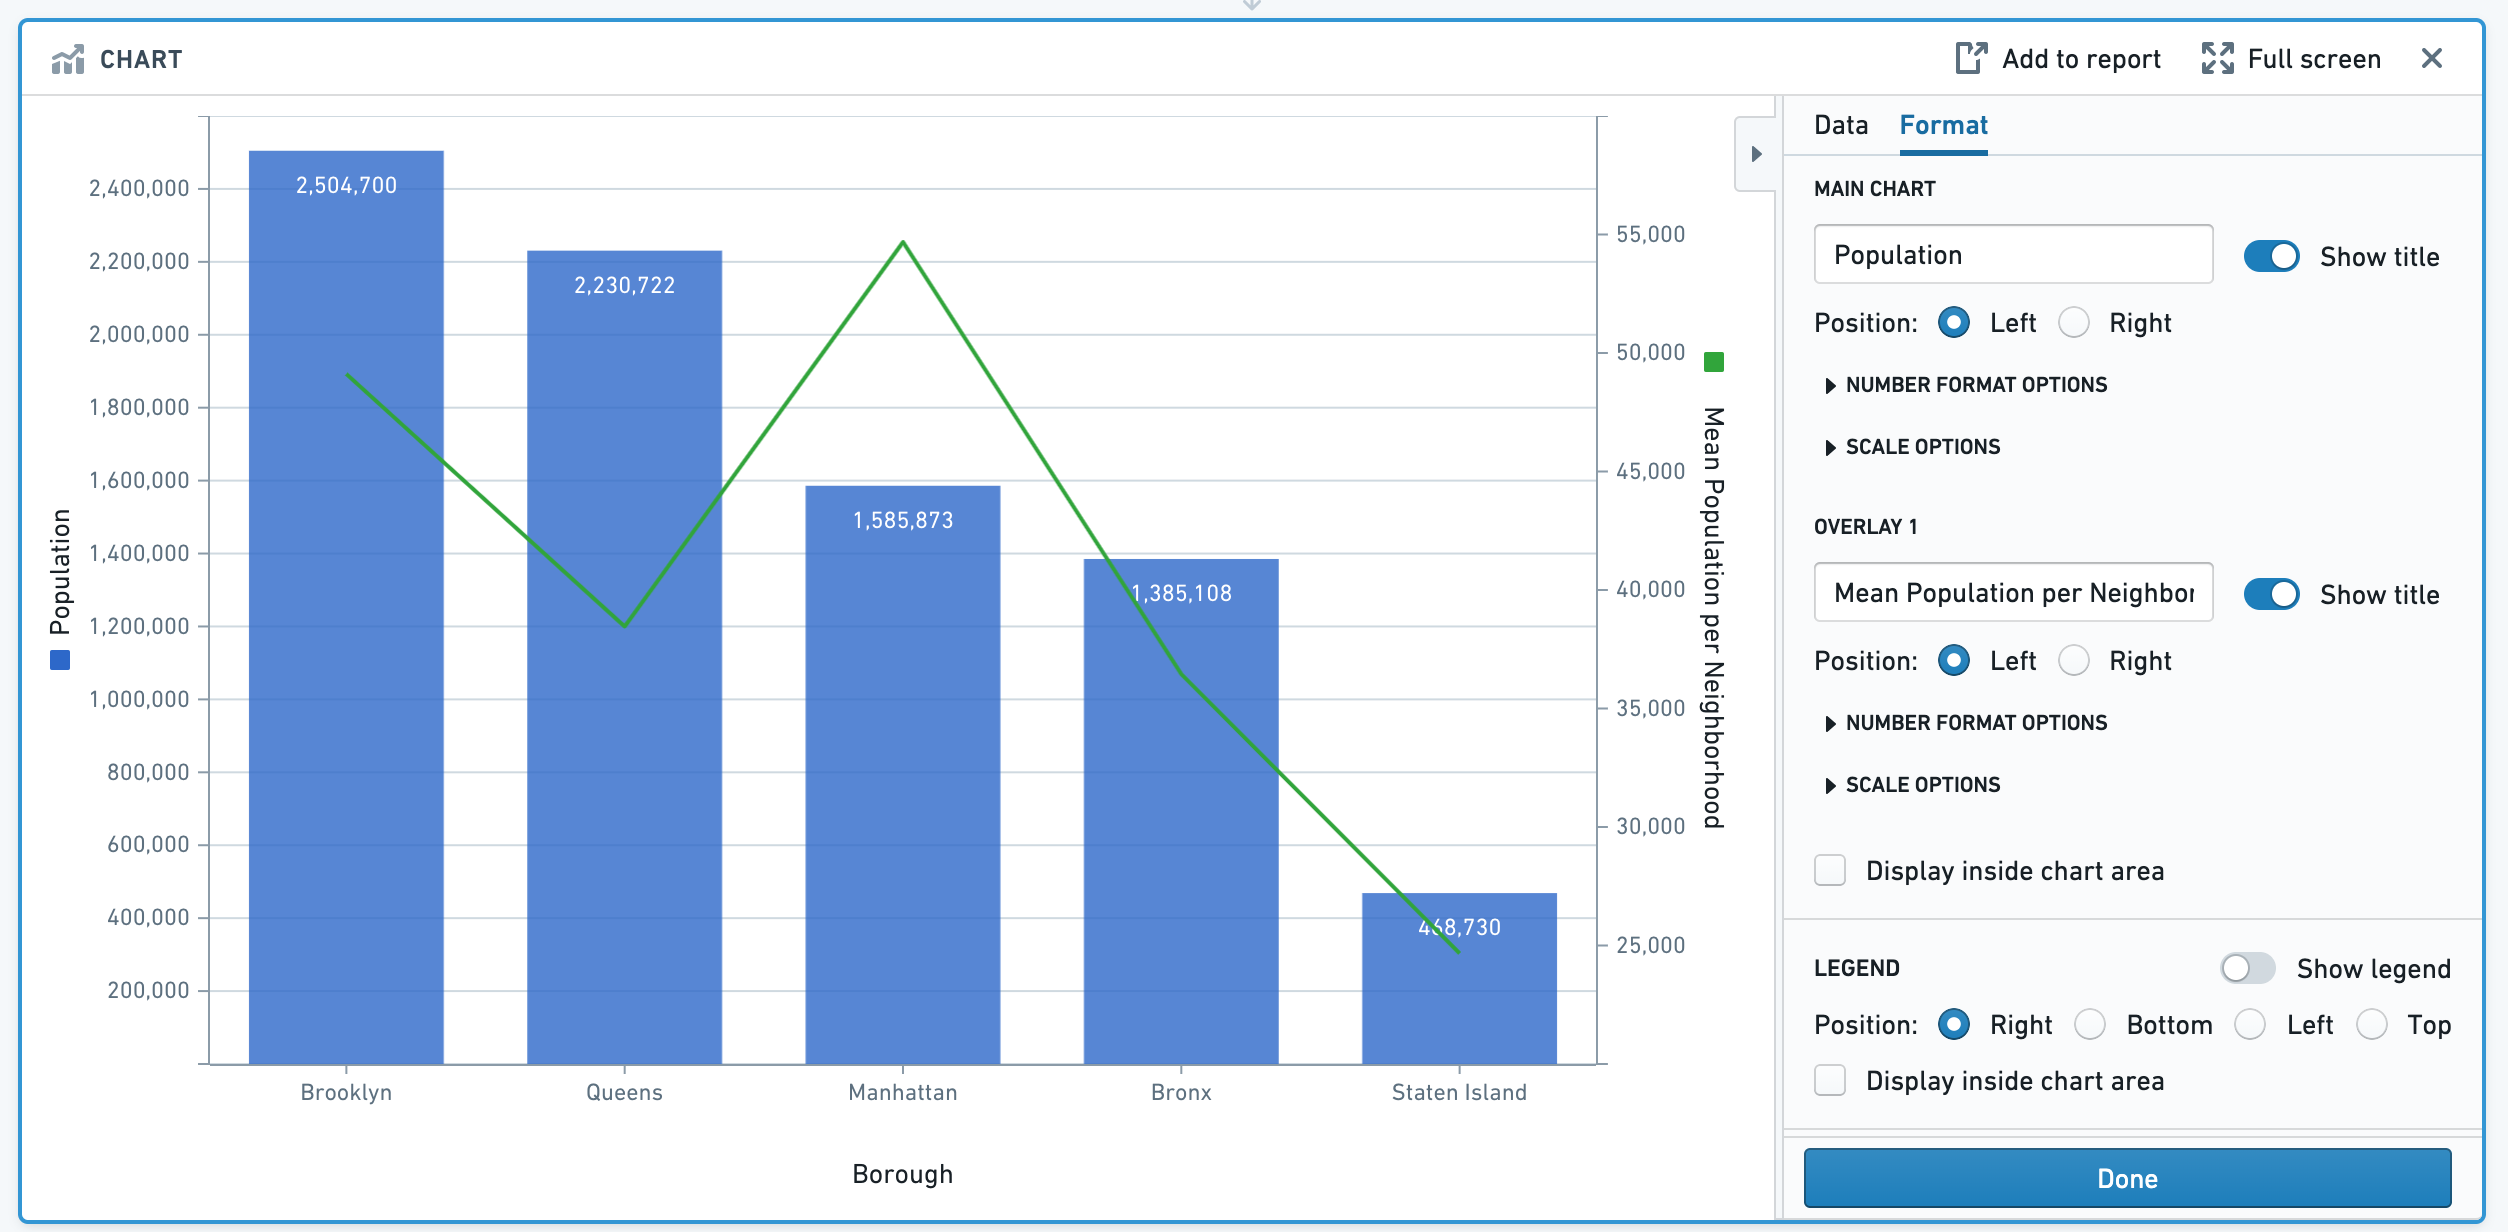Click the Manhattan bar labeled 1,585,873
Image resolution: width=2508 pixels, height=1232 pixels.
point(903,775)
